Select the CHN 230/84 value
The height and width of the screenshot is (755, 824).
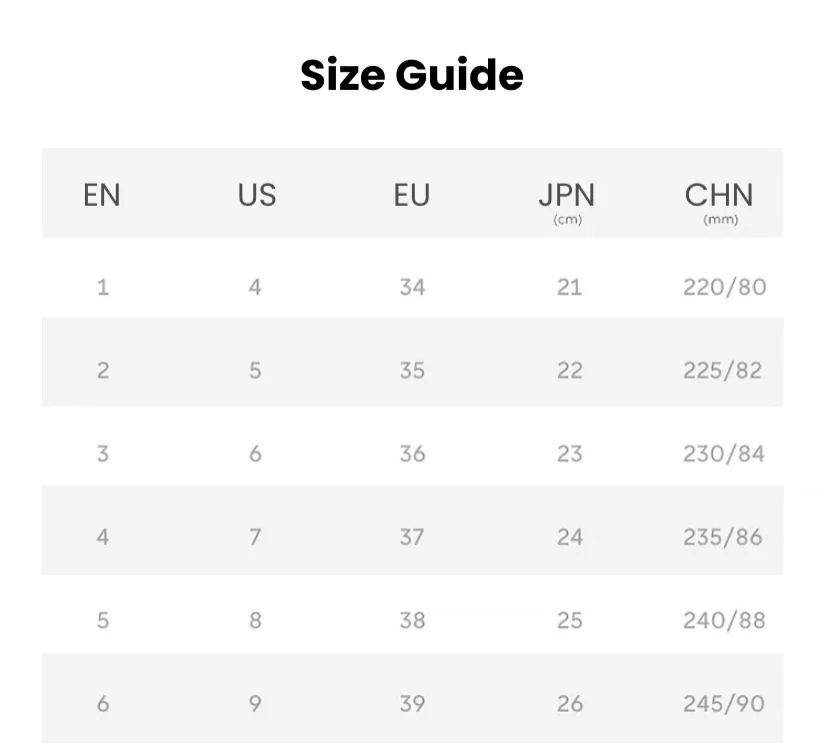pyautogui.click(x=724, y=453)
